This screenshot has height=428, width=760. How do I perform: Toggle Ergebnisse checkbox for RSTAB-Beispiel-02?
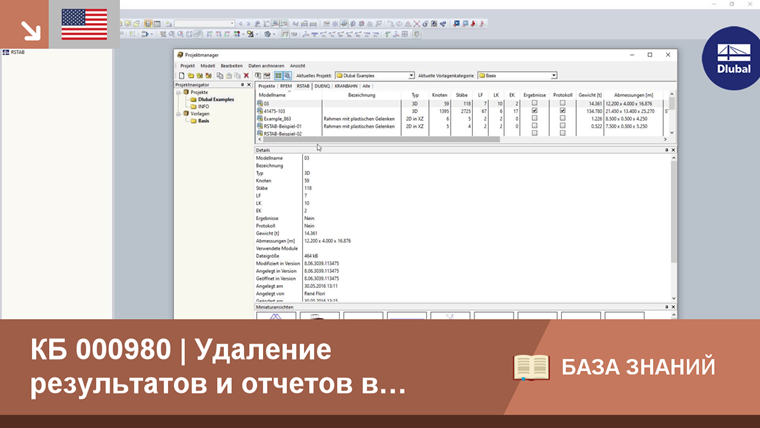(535, 133)
